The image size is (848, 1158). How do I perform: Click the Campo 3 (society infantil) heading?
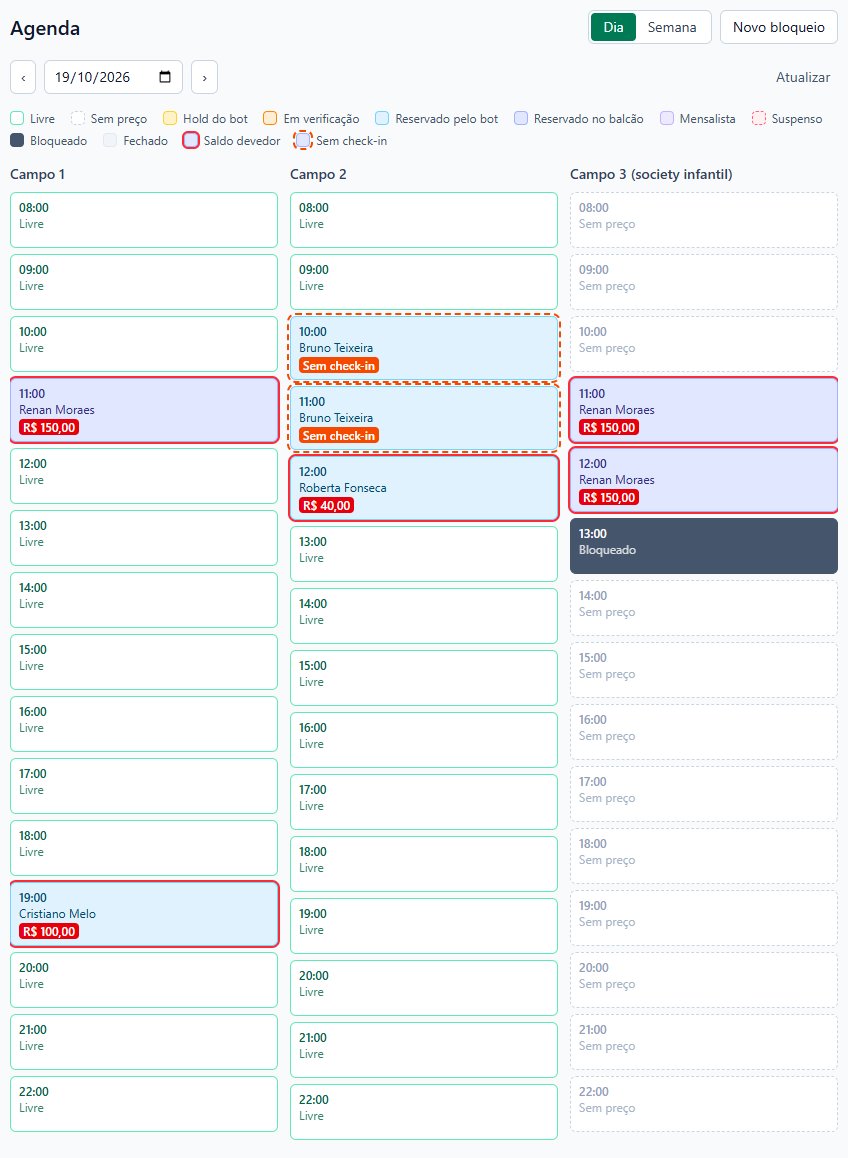(652, 174)
